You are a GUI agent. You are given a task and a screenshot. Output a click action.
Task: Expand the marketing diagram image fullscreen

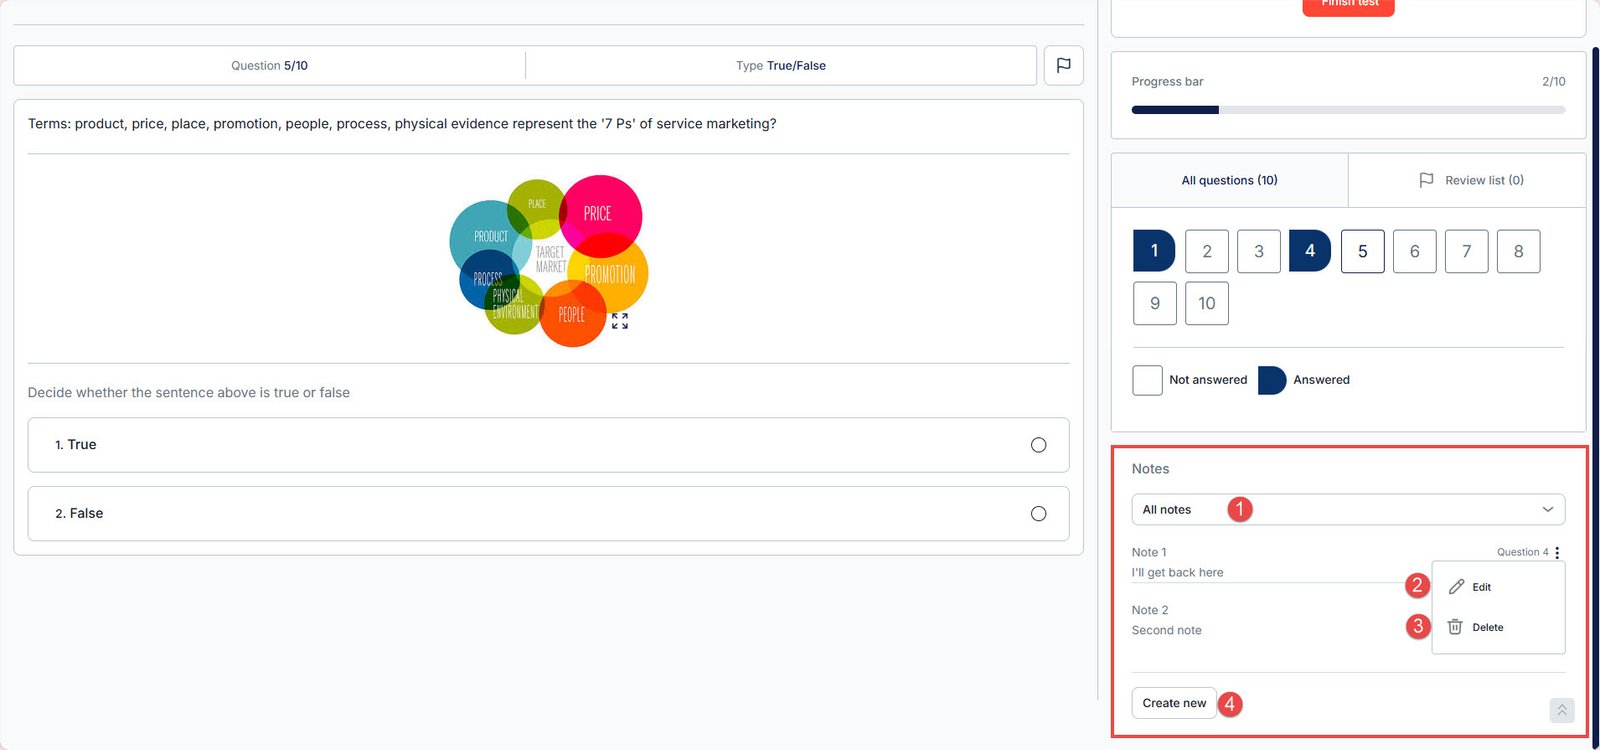click(x=620, y=321)
